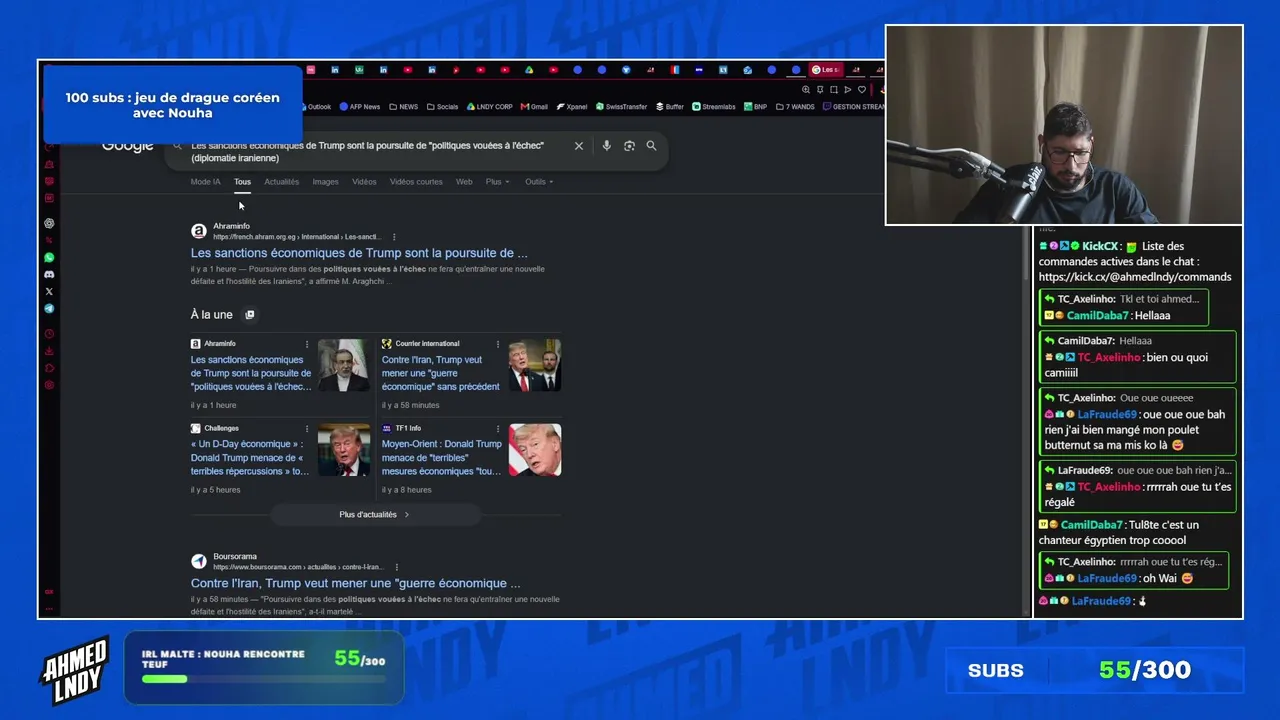The width and height of the screenshot is (1280, 720).
Task: Open Downloads from the sidebar
Action: [x=49, y=351]
